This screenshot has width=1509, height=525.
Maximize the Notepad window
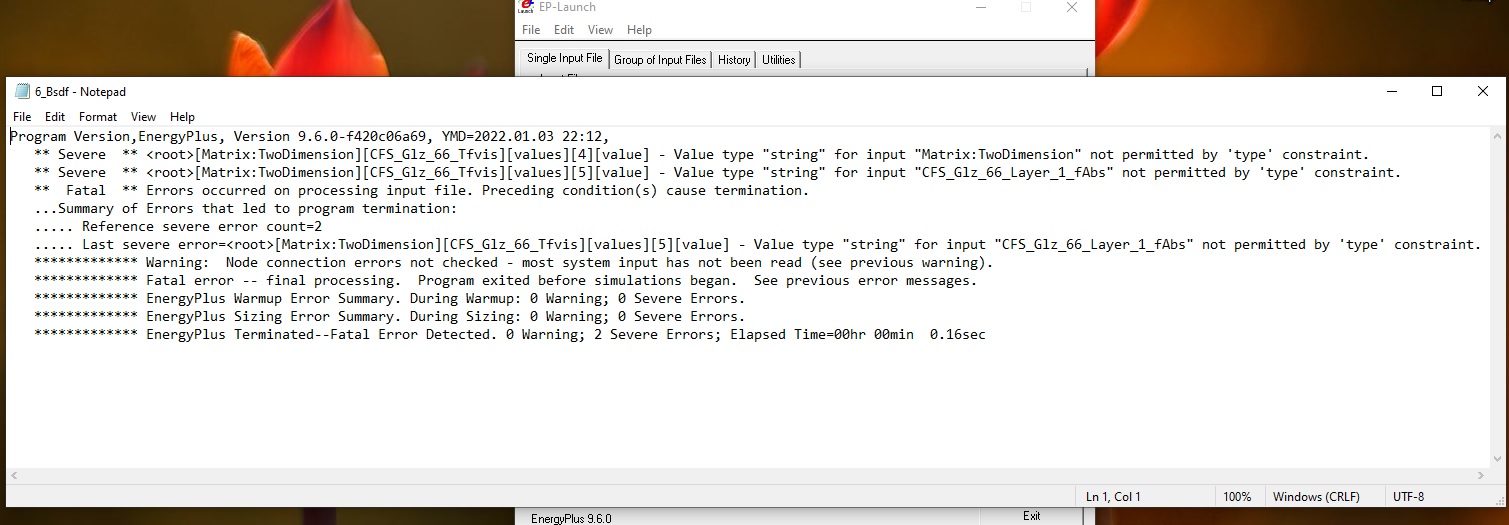point(1436,92)
